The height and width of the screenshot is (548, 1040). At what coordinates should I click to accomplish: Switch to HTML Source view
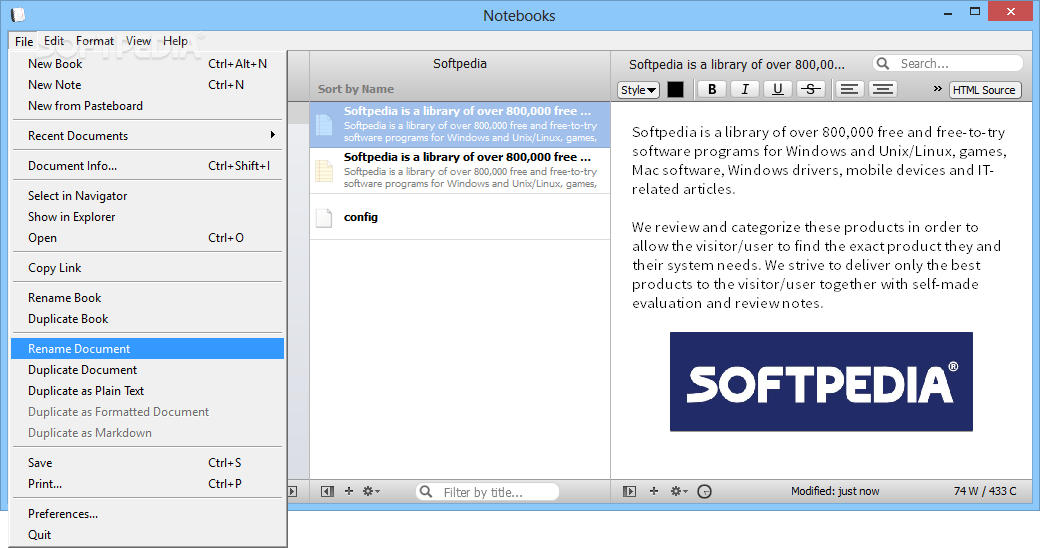[x=985, y=90]
